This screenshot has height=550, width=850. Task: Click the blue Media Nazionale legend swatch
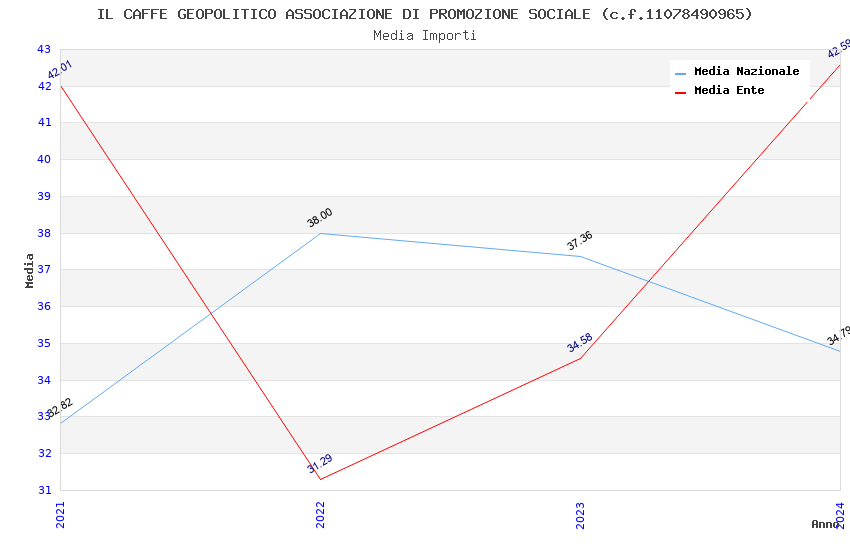click(x=681, y=73)
